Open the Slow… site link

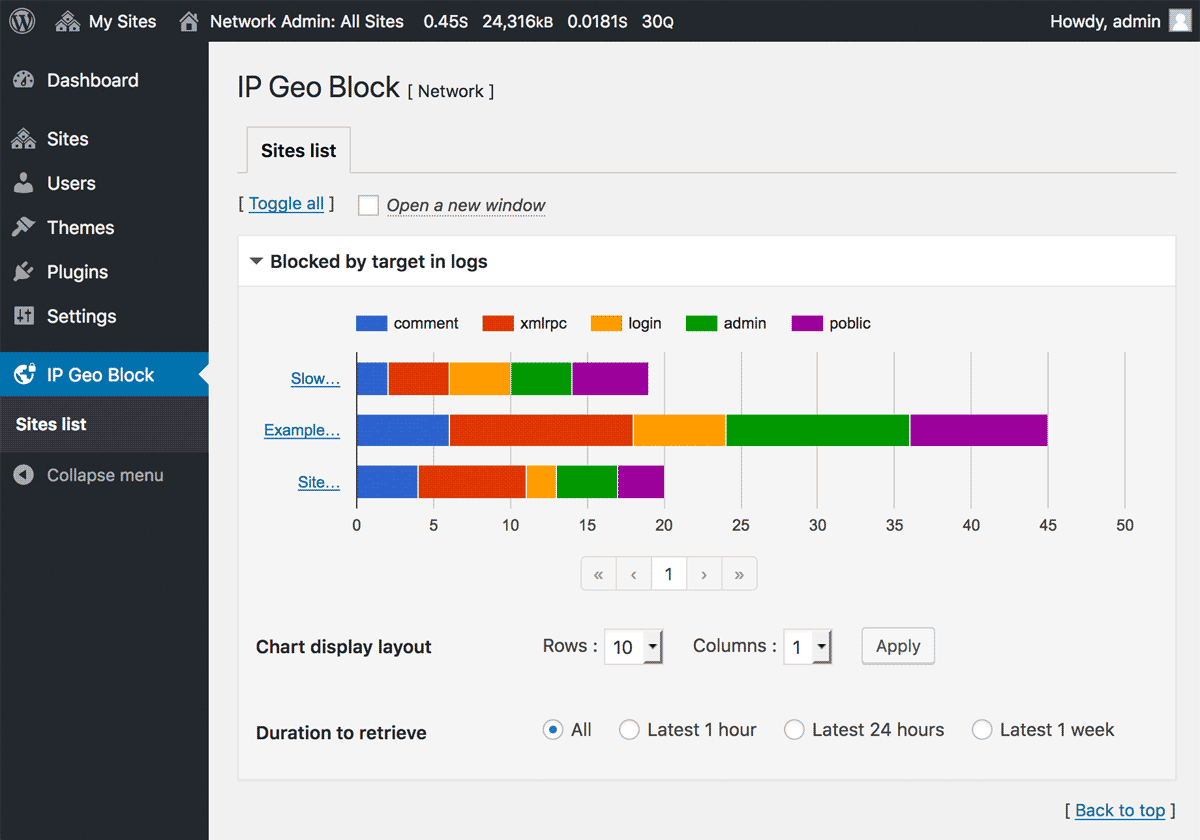(315, 379)
